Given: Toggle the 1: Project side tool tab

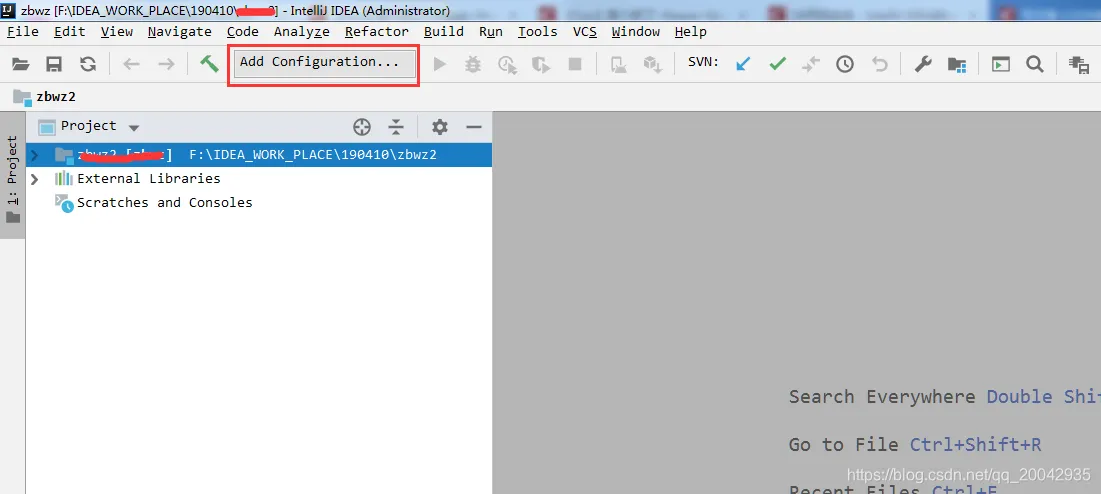Looking at the screenshot, I should tap(13, 175).
